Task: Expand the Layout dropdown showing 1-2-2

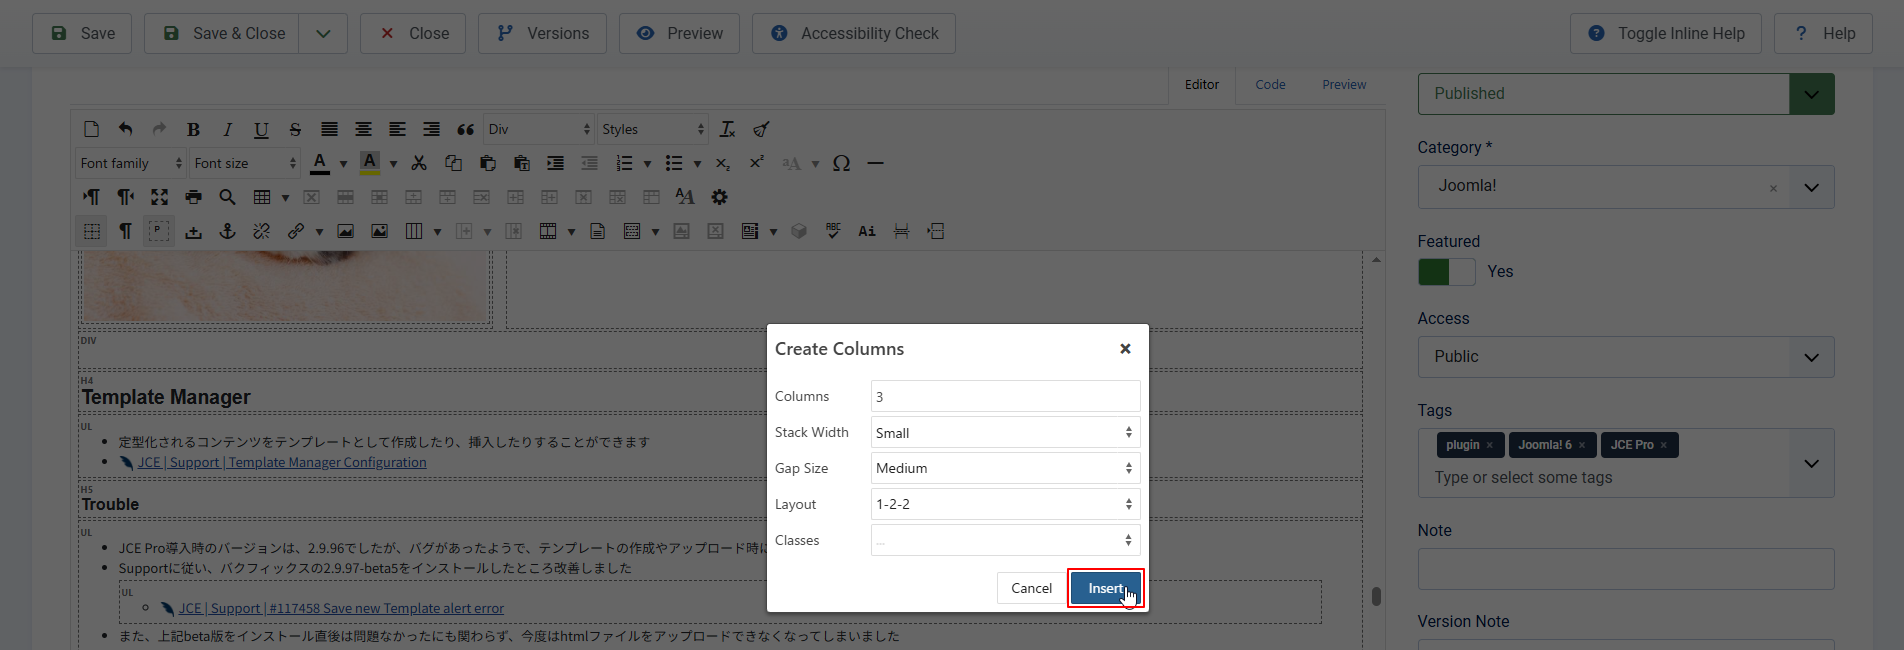Action: pyautogui.click(x=1004, y=504)
